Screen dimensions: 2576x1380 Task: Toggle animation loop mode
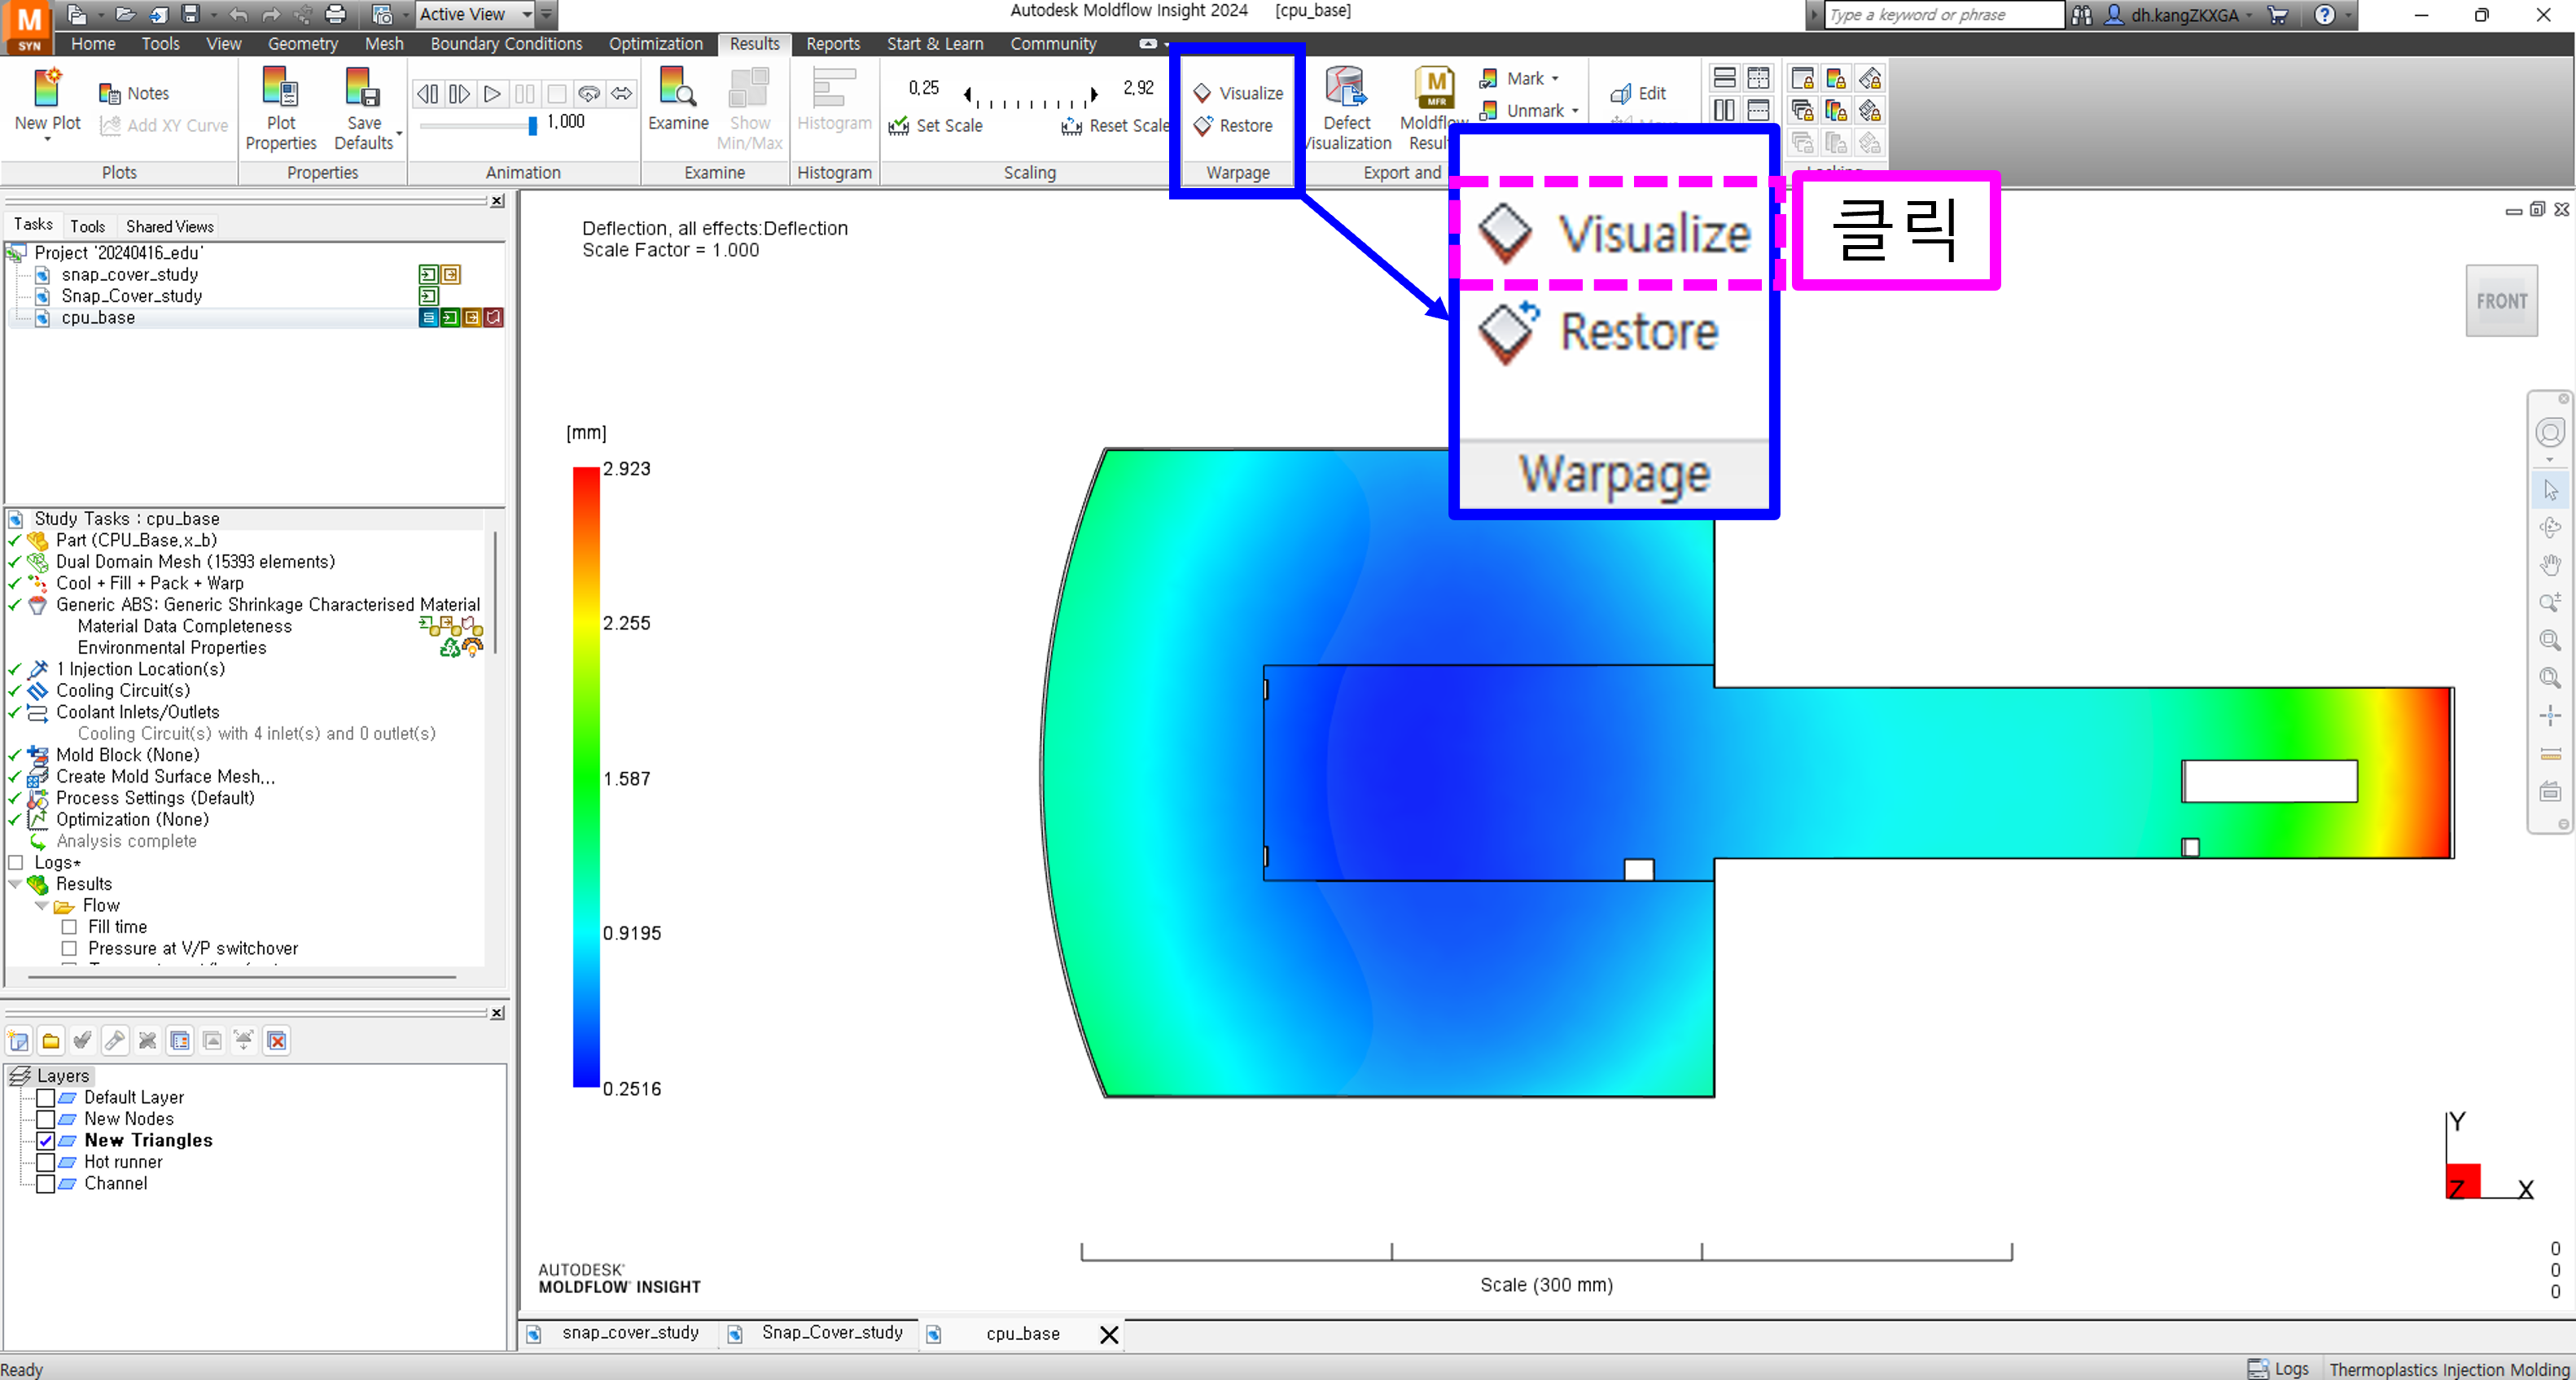[x=589, y=94]
